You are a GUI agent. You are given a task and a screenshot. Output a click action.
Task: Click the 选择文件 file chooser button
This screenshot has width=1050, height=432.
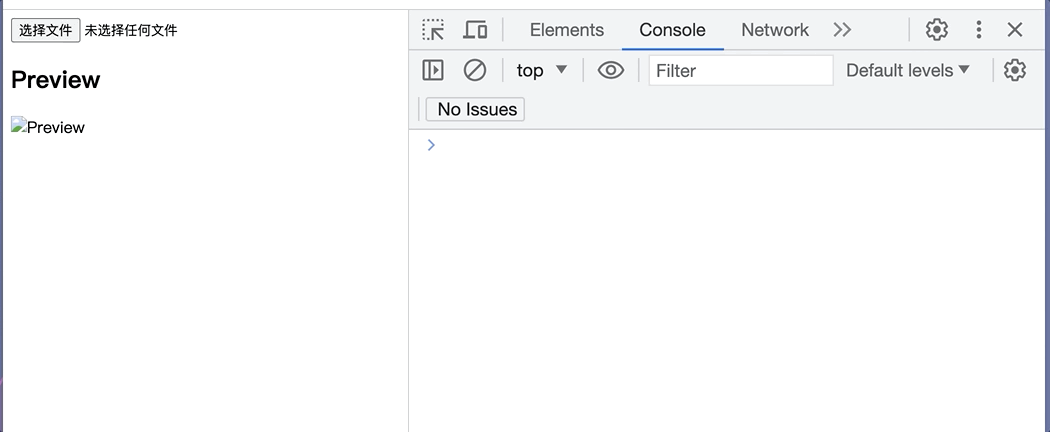(46, 30)
